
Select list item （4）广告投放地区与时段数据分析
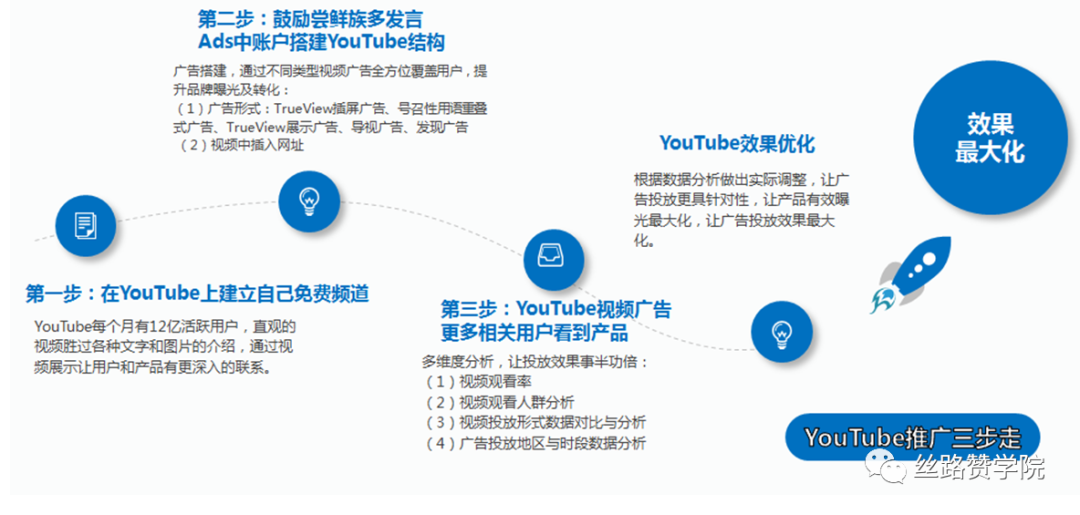tap(534, 444)
